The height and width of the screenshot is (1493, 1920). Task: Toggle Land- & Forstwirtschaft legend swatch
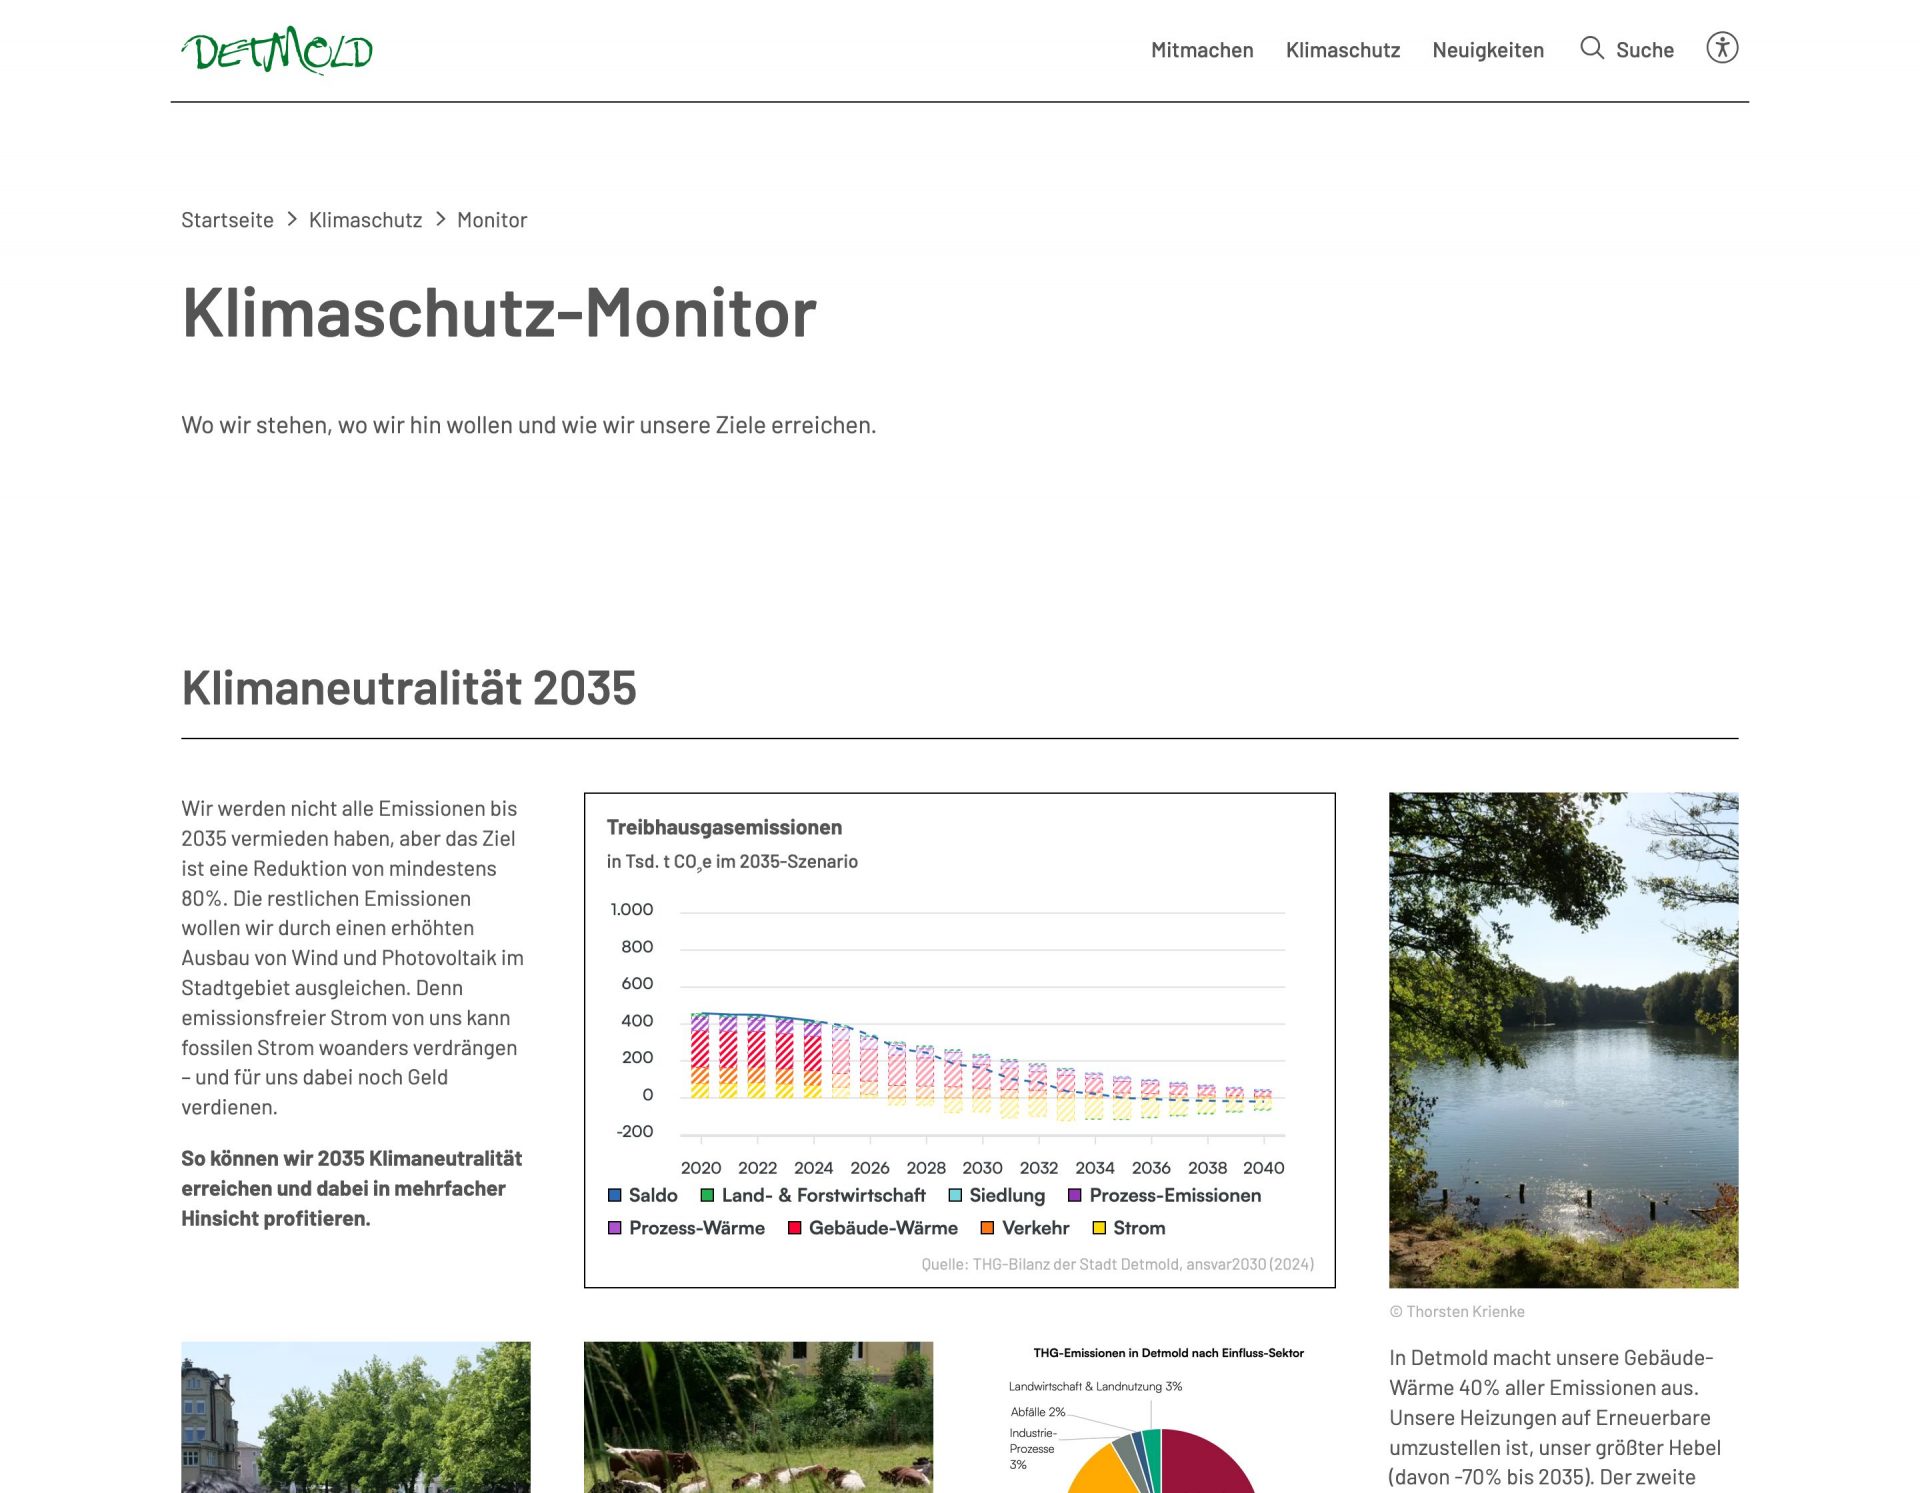point(707,1196)
